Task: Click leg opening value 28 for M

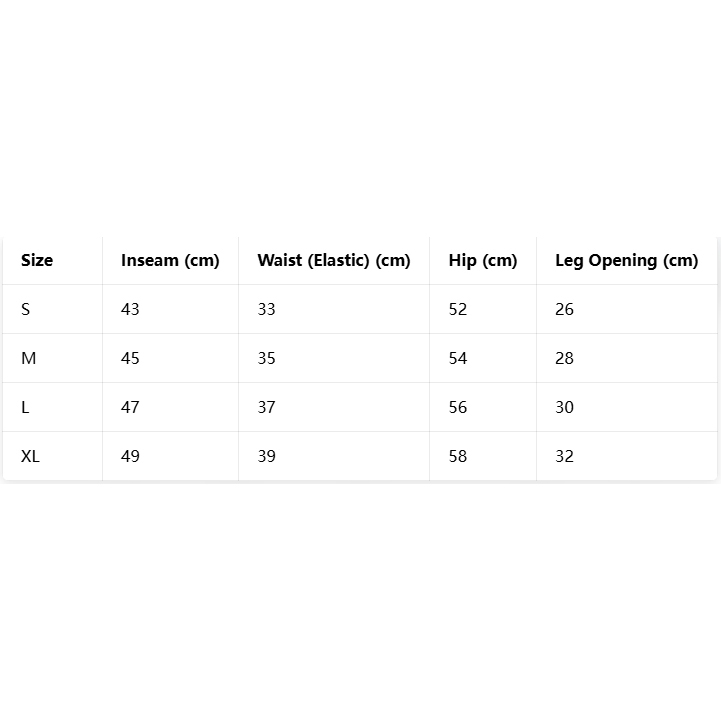Action: click(x=565, y=358)
